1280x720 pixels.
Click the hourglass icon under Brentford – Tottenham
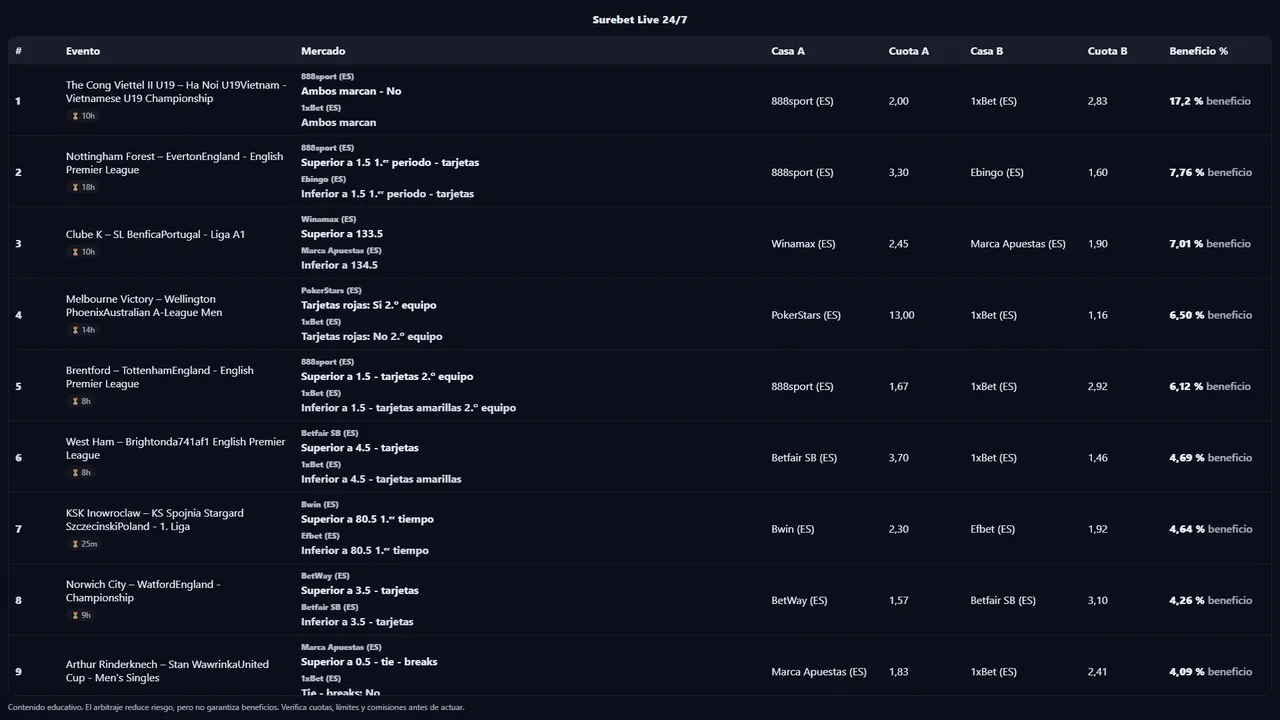74,402
